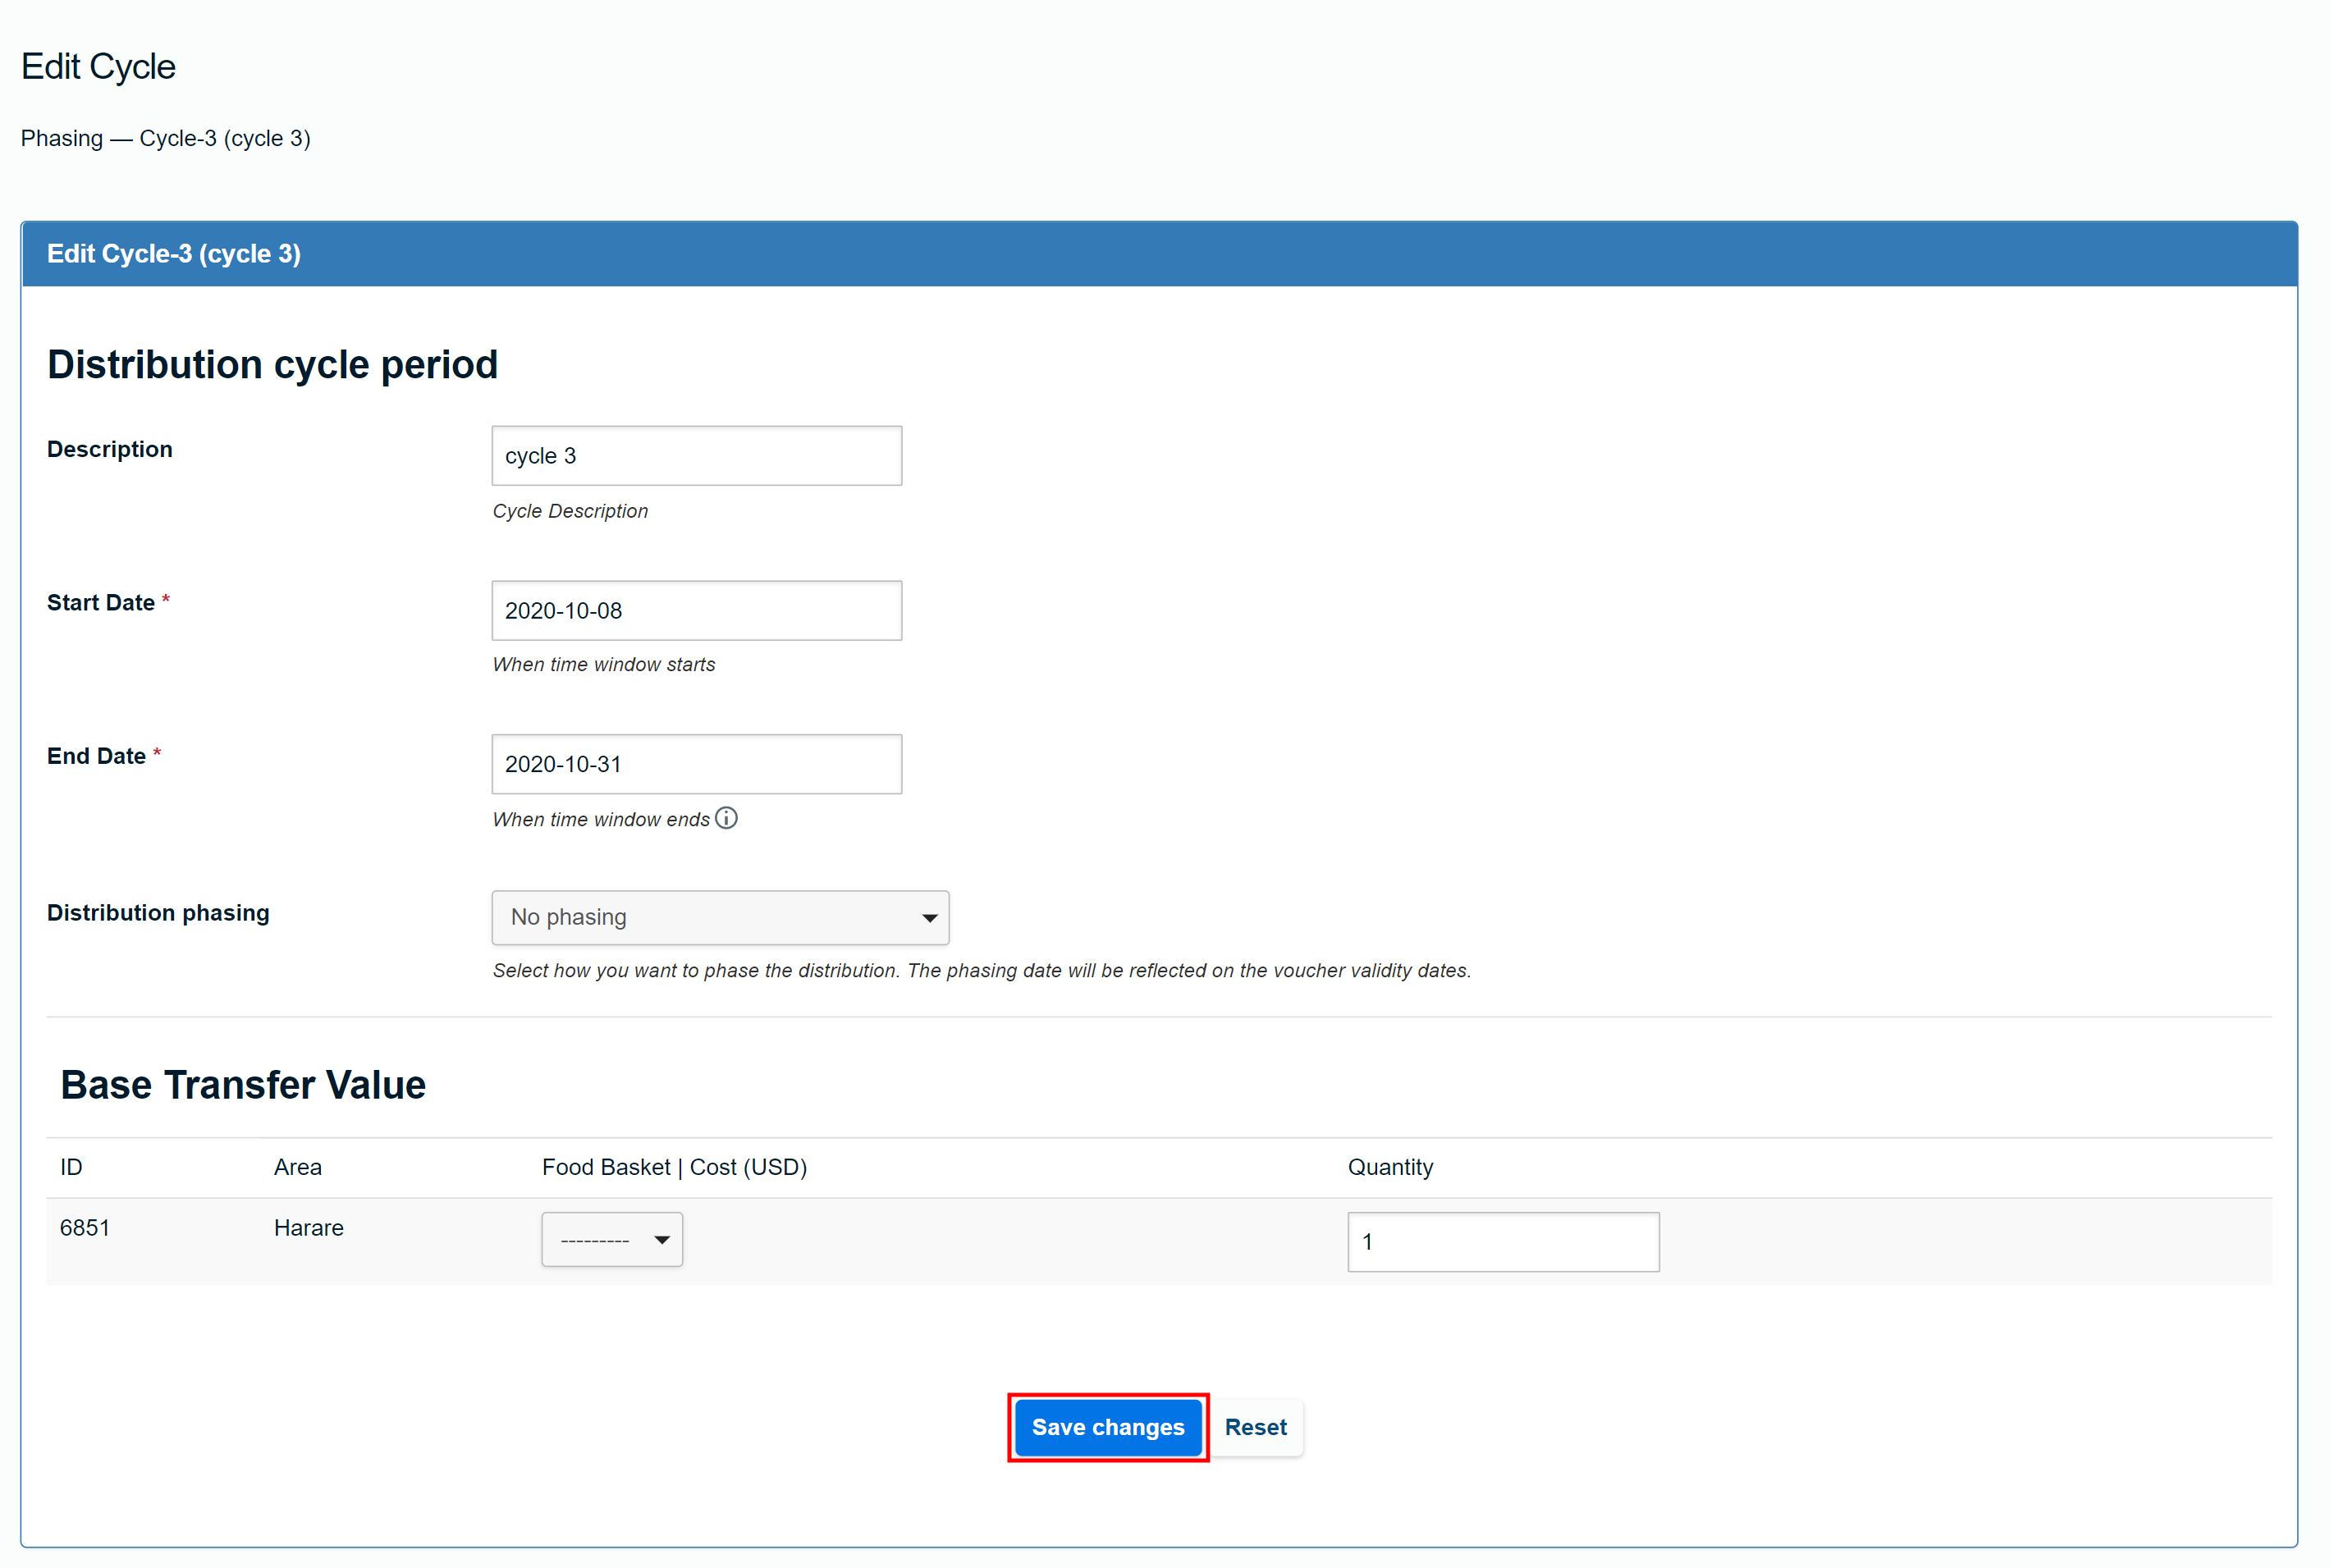2330x1568 pixels.
Task: Click the ID 6851 table cell
Action: click(85, 1228)
